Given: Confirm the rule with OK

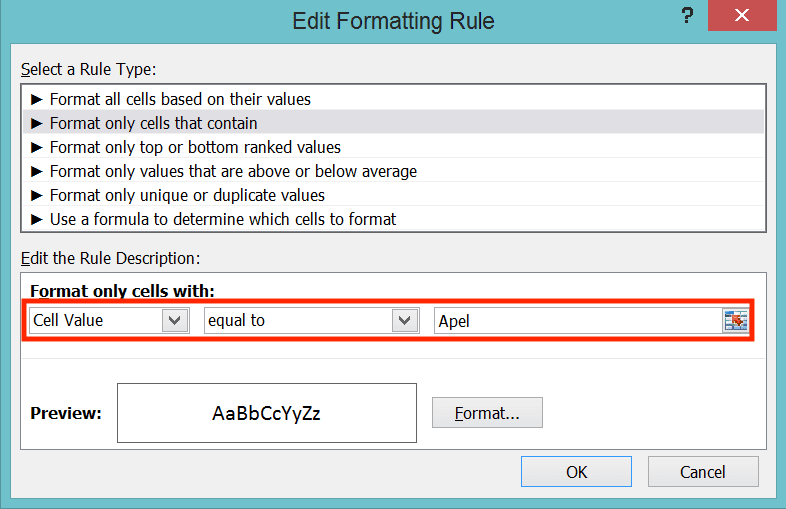Looking at the screenshot, I should coord(576,471).
